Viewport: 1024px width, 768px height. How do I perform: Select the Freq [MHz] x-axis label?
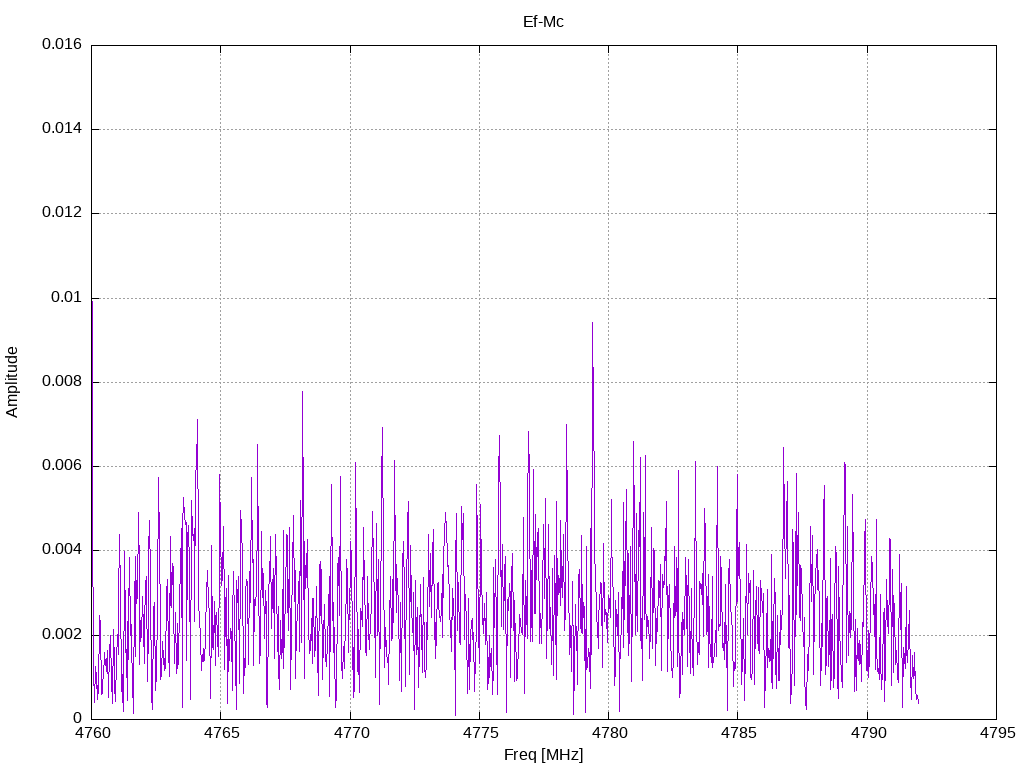point(543,755)
